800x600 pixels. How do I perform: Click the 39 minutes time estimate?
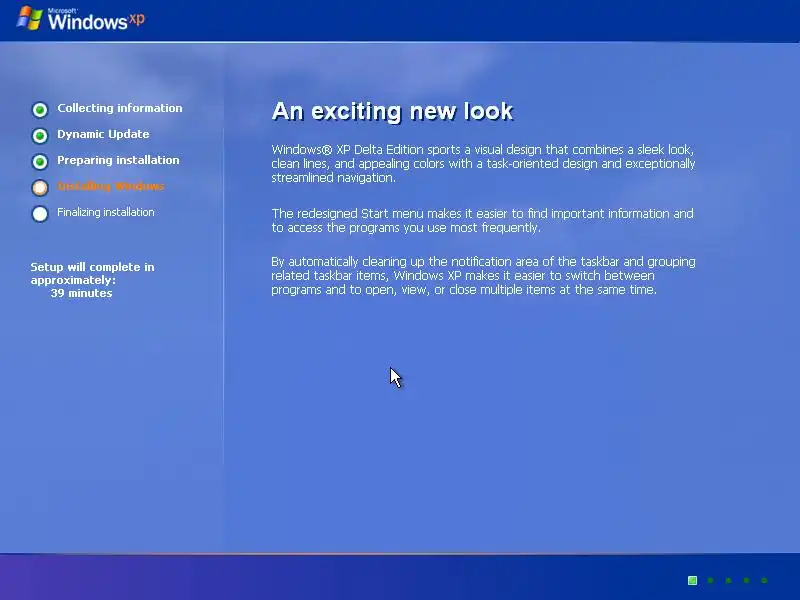tap(81, 293)
